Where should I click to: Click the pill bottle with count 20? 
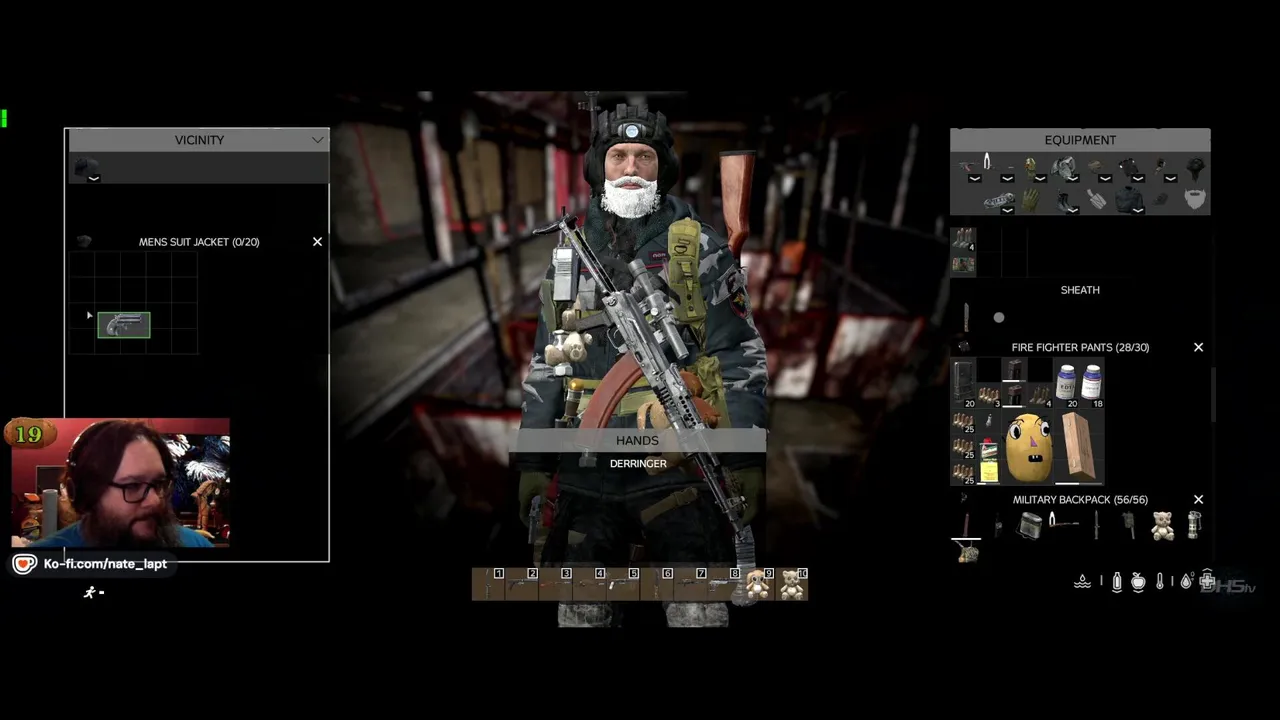pos(1066,384)
